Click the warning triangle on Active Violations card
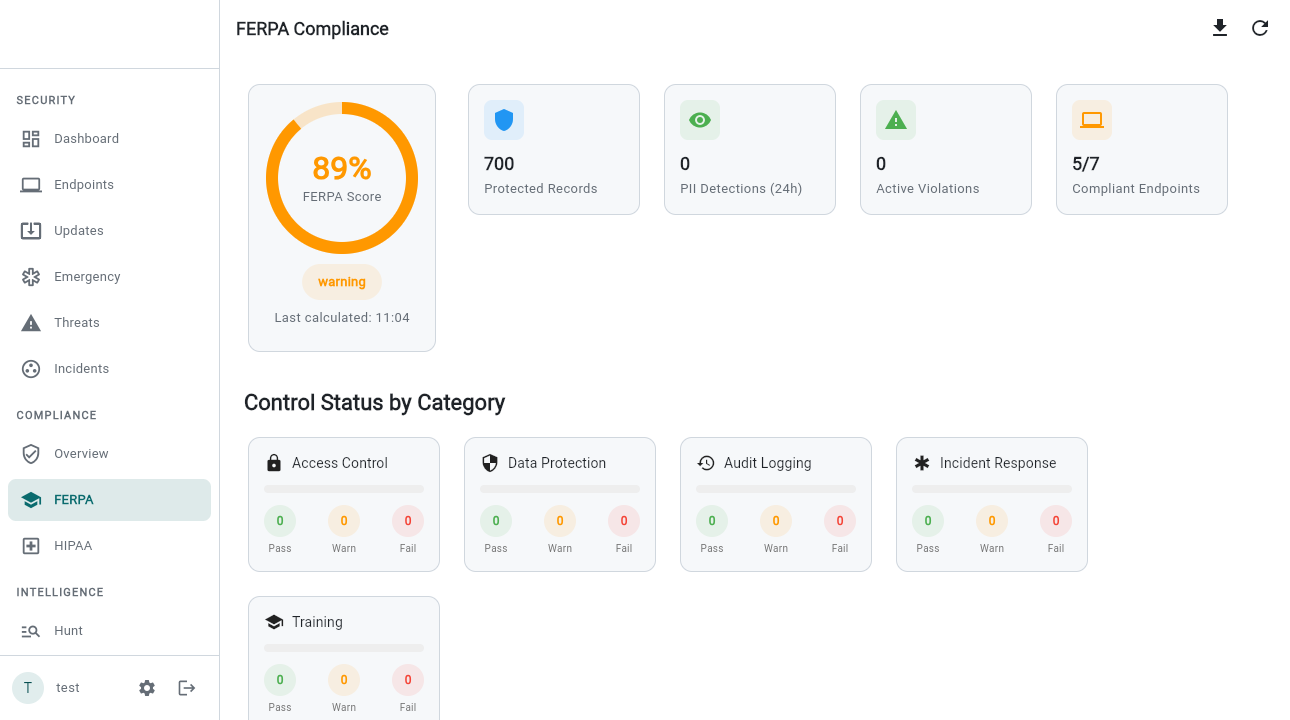The image size is (1290, 720). tap(895, 119)
